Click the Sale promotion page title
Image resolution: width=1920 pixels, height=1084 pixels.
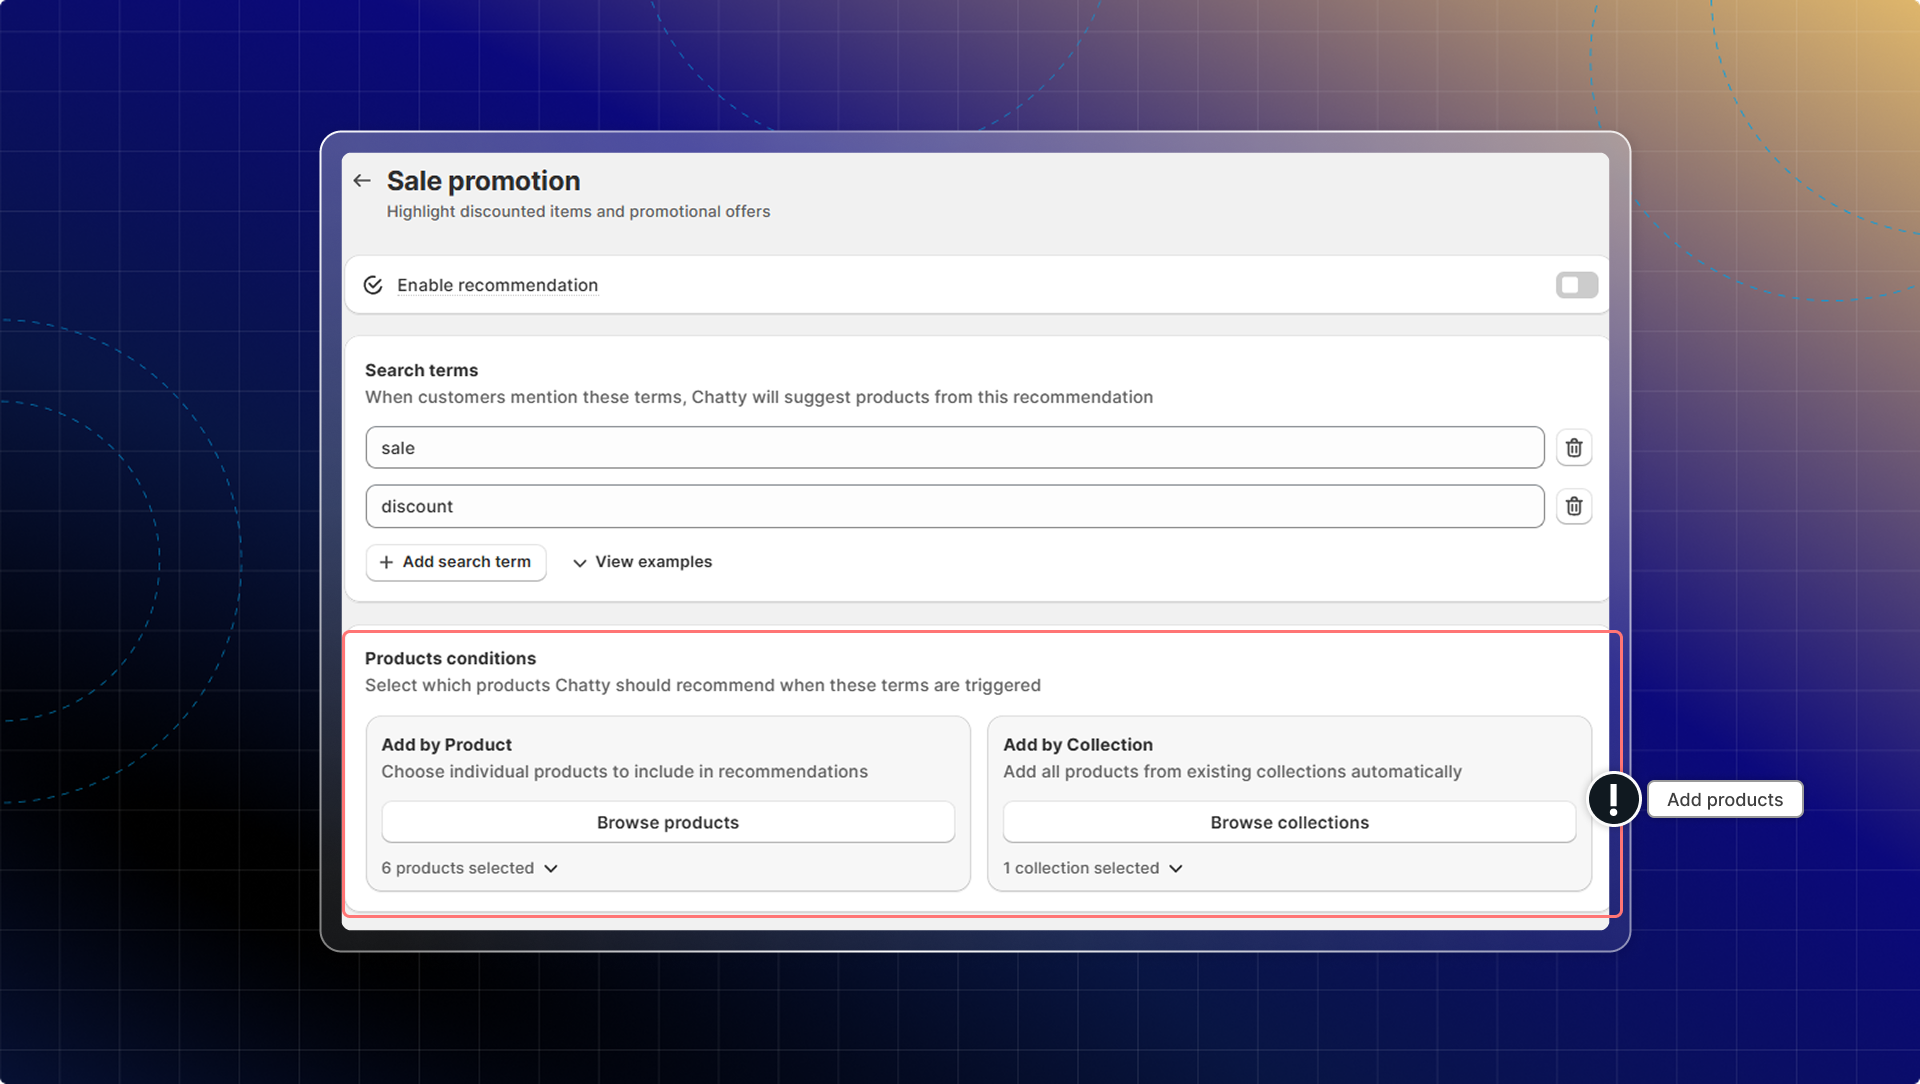[483, 181]
